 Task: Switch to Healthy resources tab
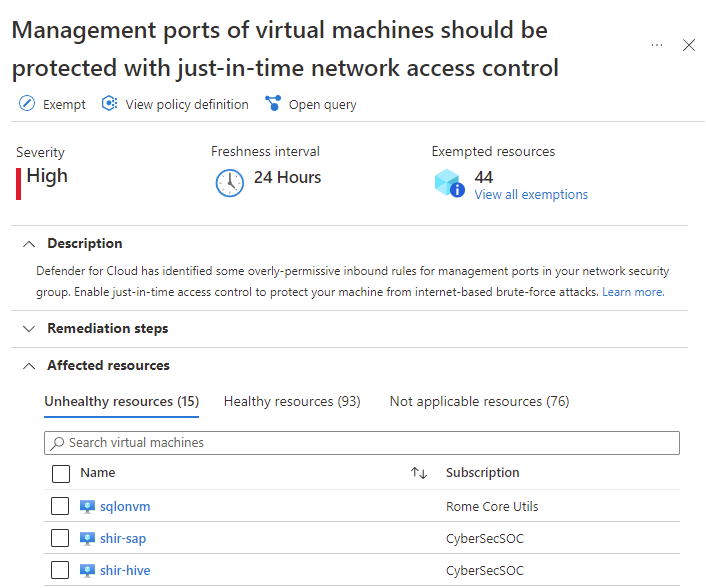pos(292,401)
